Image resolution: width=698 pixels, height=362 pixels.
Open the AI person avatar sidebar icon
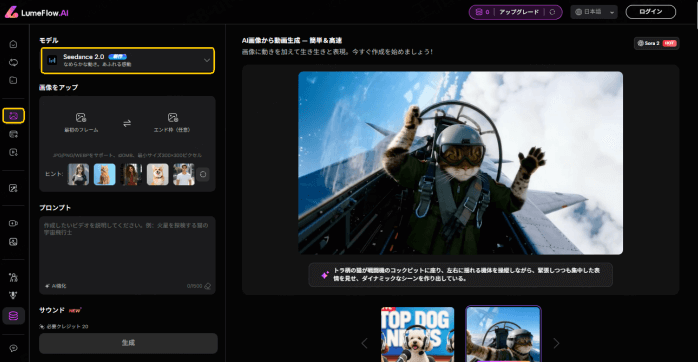click(13, 277)
